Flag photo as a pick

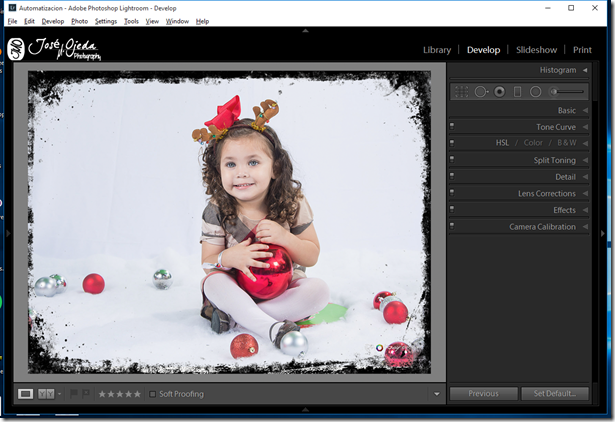(x=73, y=393)
